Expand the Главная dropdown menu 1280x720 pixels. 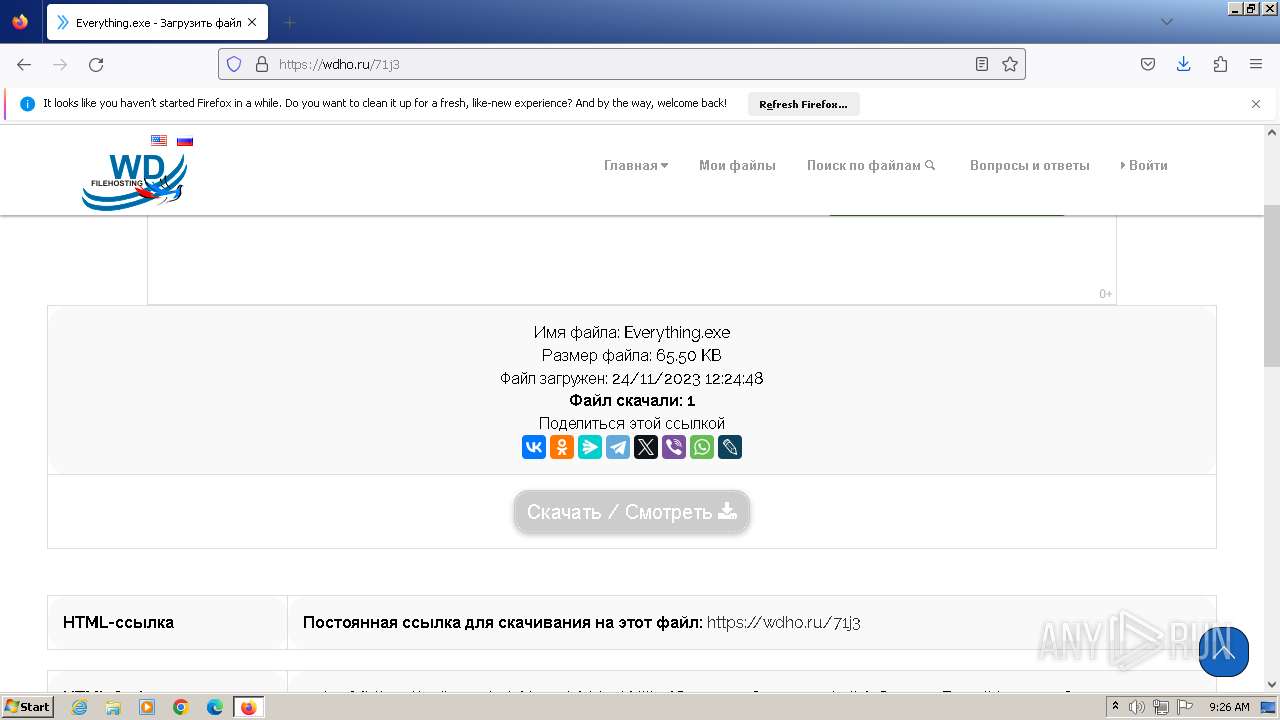tap(636, 165)
